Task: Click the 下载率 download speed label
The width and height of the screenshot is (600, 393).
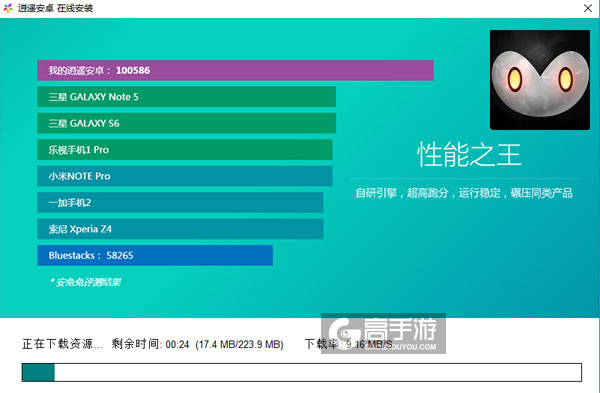Action: pos(323,344)
